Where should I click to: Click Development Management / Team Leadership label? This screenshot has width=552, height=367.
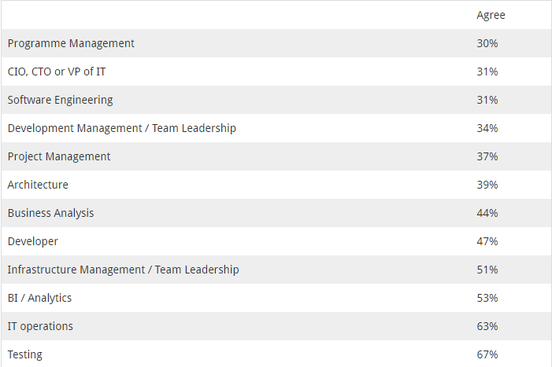pyautogui.click(x=122, y=128)
